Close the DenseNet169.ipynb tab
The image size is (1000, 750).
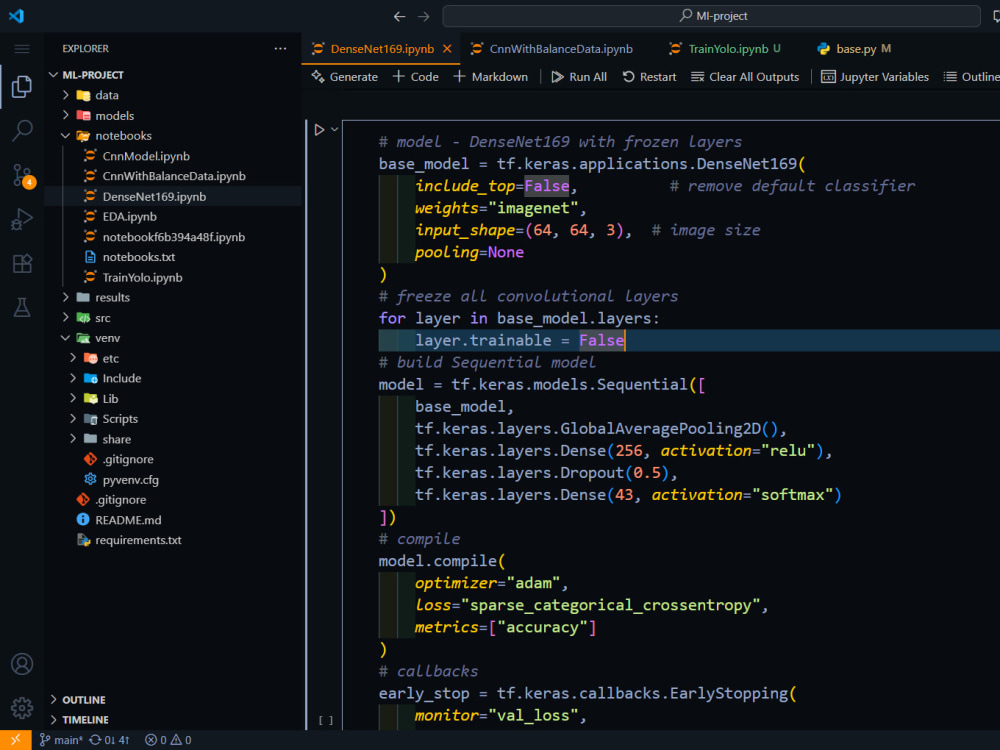pos(447,48)
